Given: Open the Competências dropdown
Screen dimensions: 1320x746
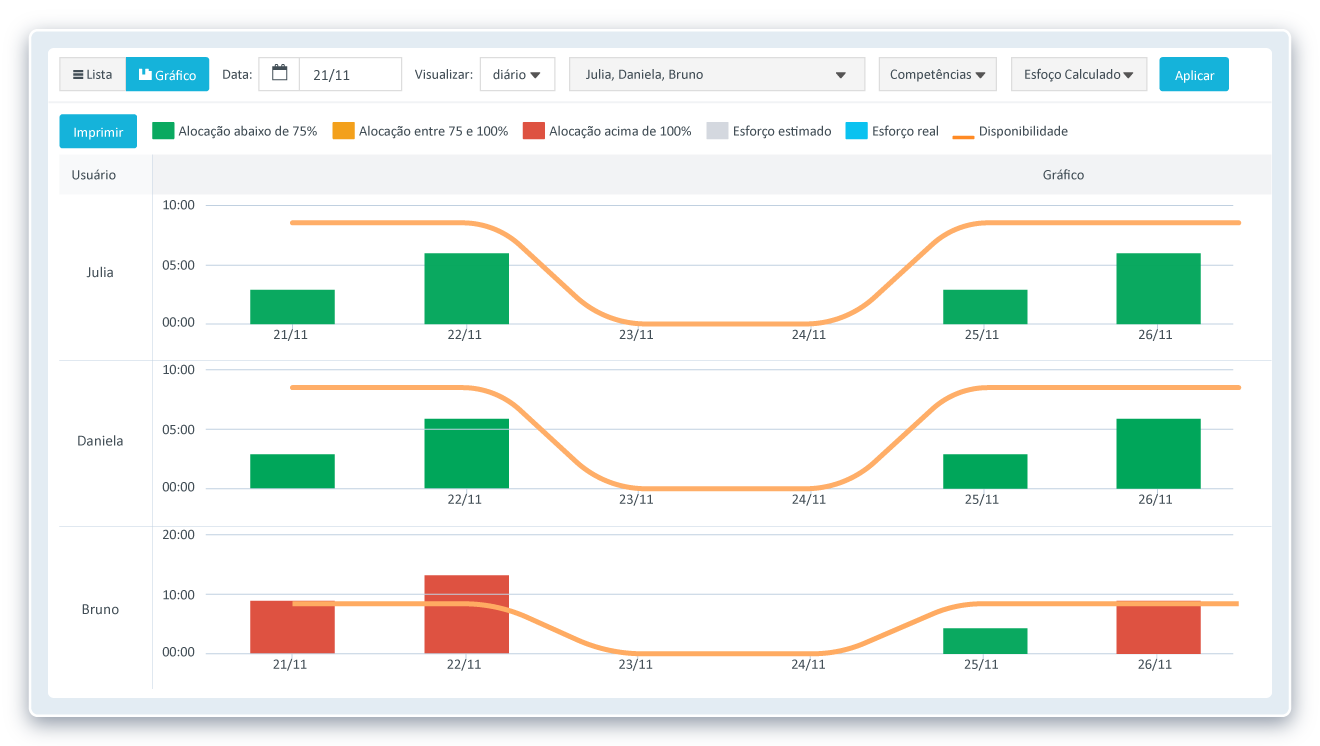Looking at the screenshot, I should coord(937,75).
